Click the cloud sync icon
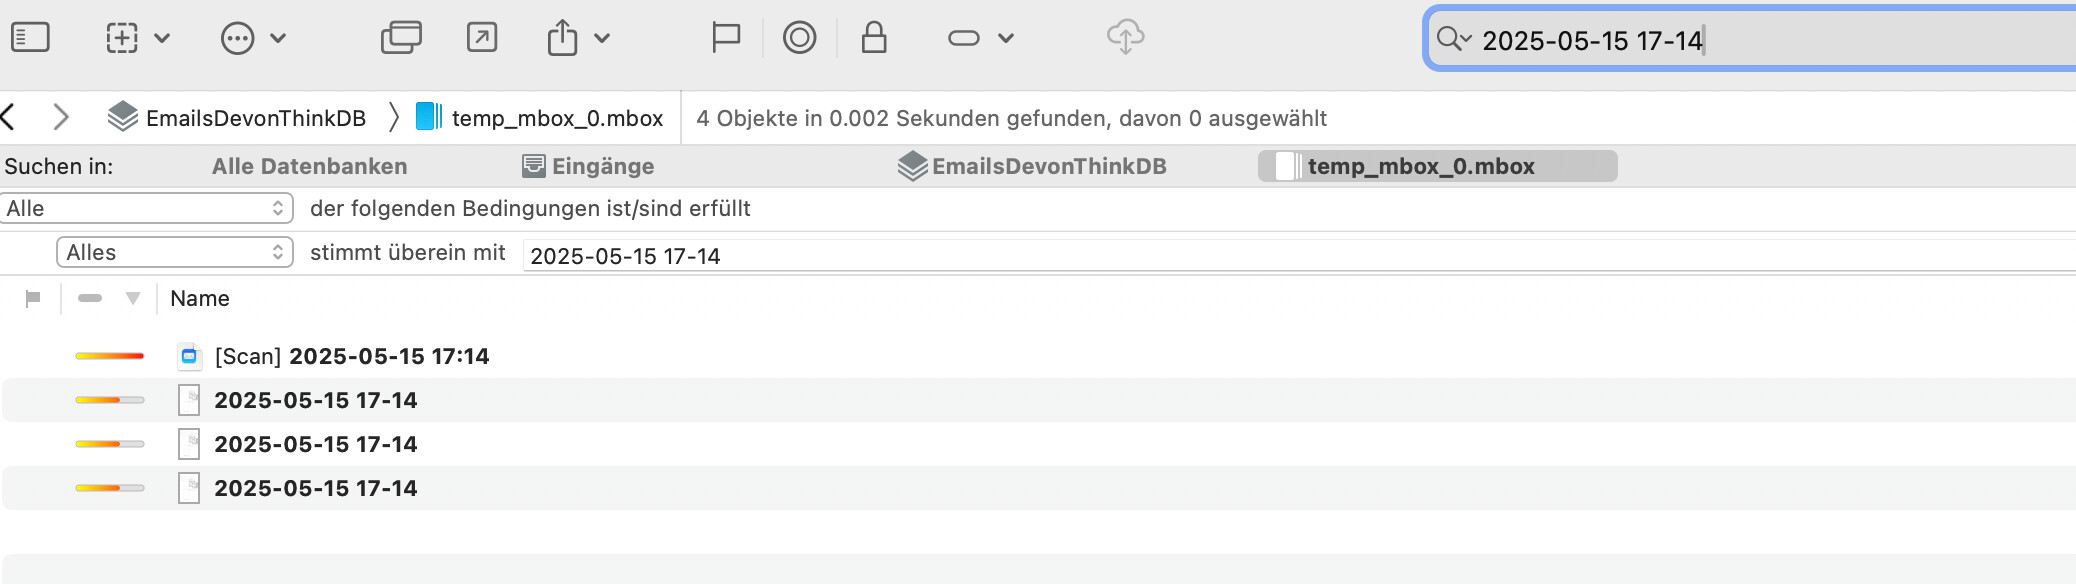Viewport: 2076px width, 584px height. (x=1125, y=38)
